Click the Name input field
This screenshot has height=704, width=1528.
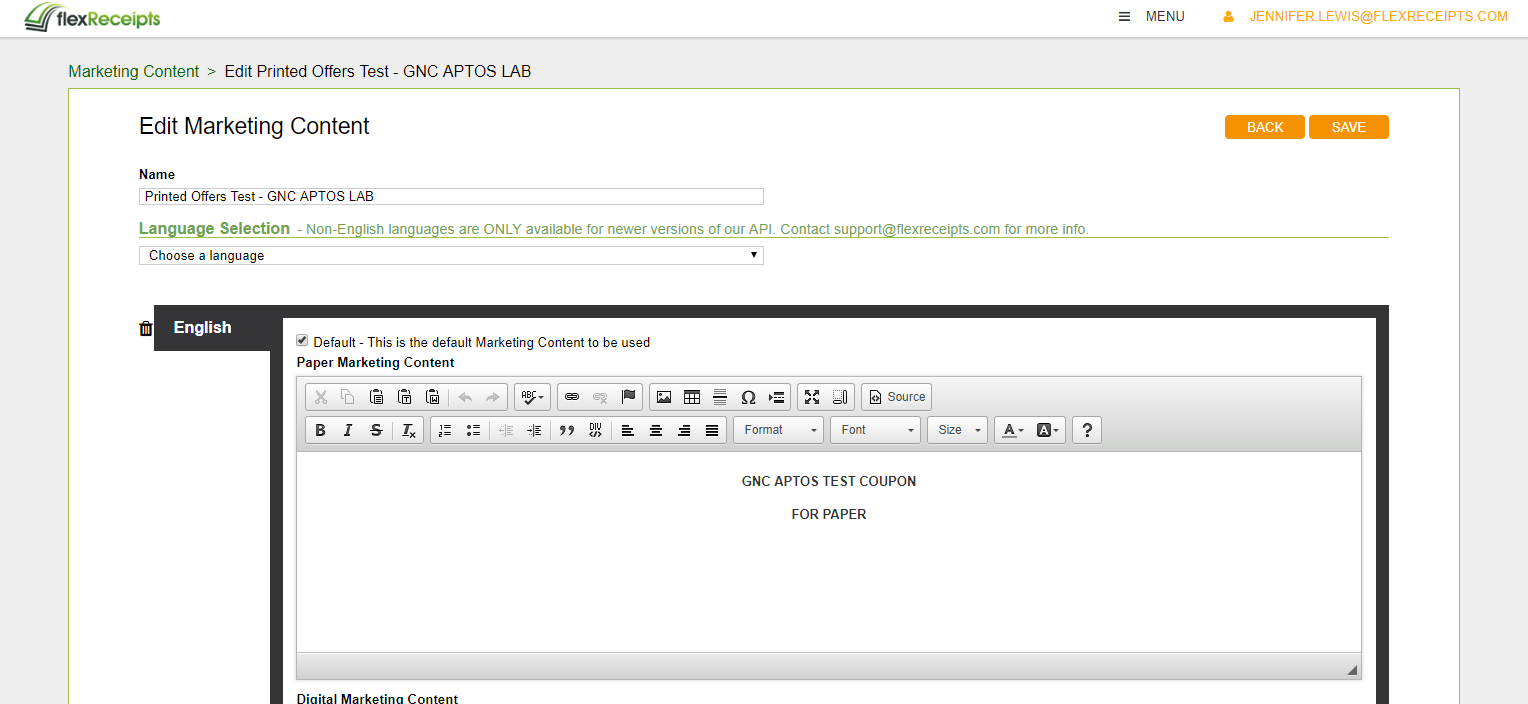pos(451,197)
